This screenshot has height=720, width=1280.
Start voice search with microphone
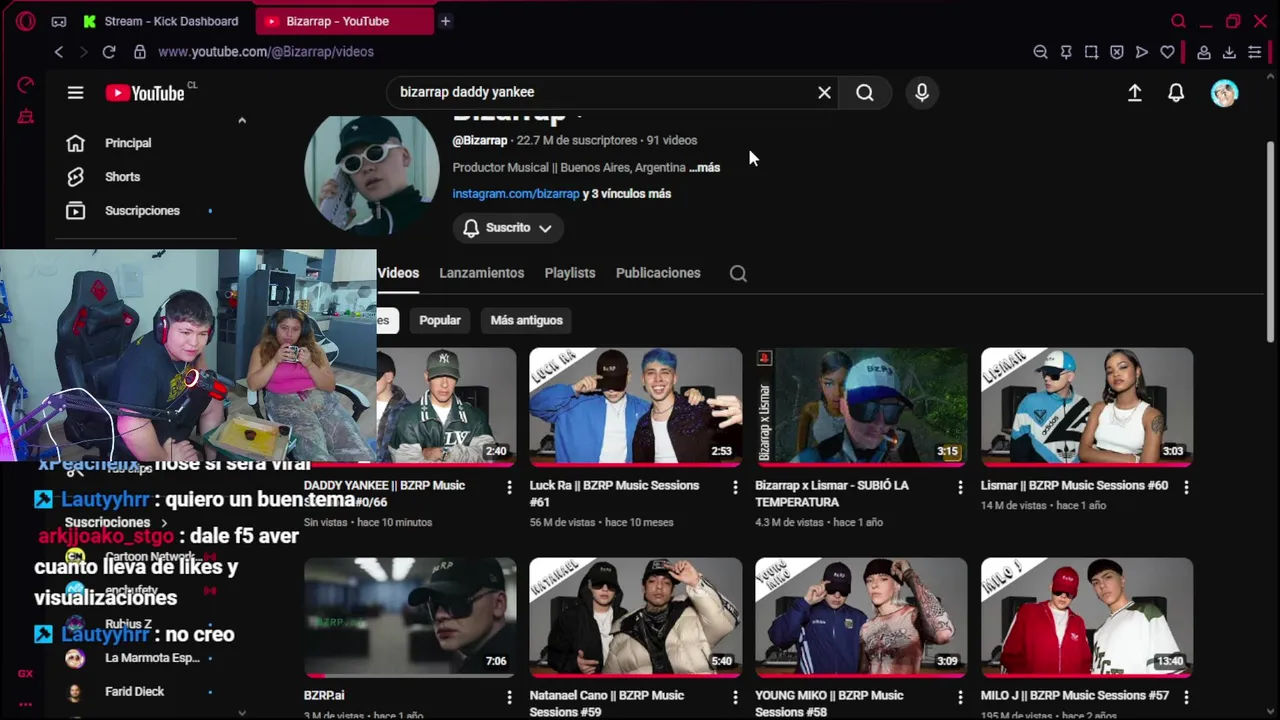tap(922, 92)
